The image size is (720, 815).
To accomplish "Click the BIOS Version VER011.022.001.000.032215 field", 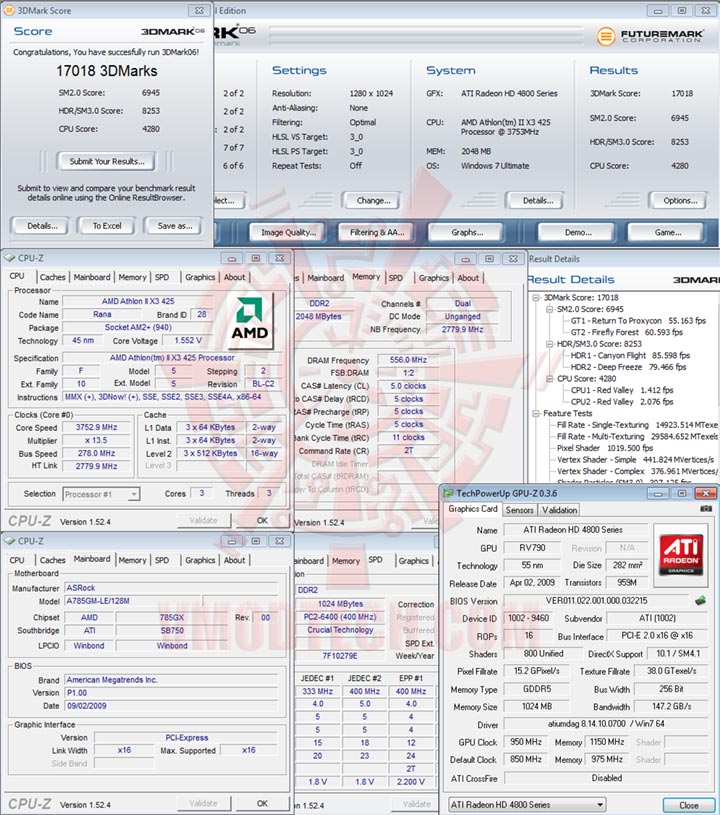I will [596, 601].
